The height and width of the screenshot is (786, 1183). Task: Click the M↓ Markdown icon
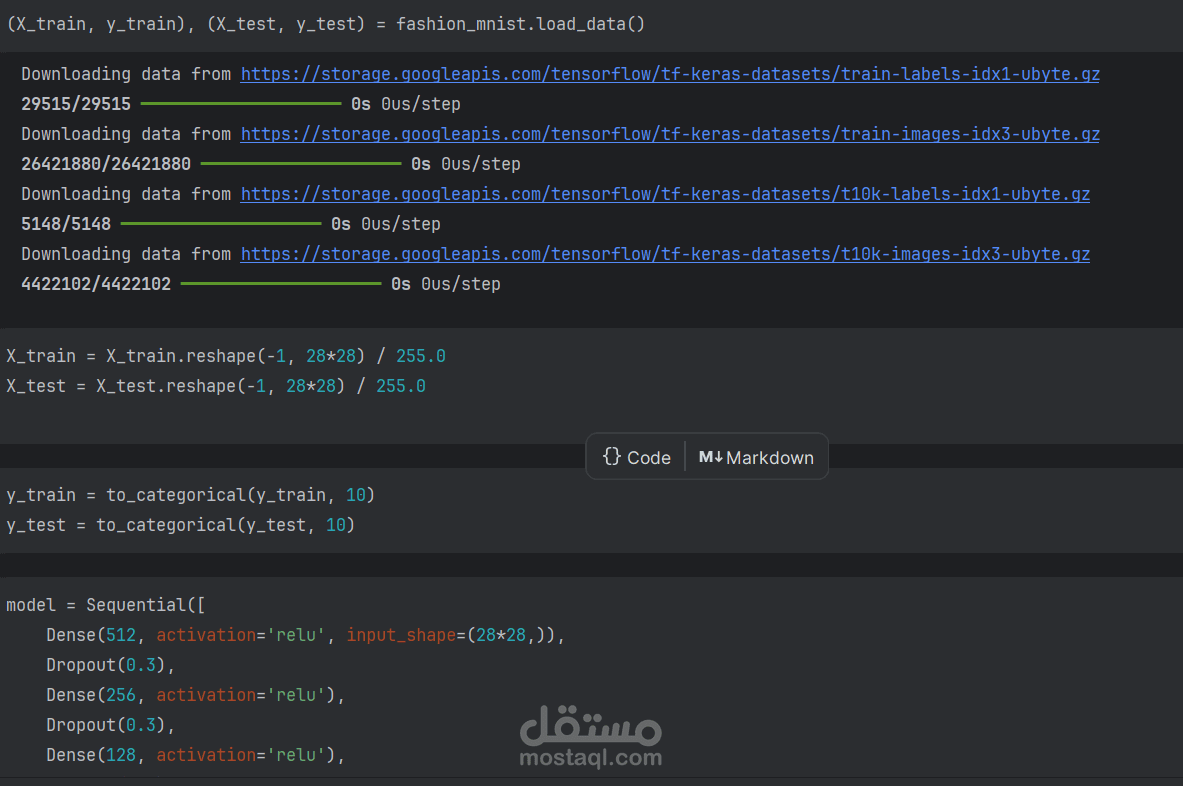[710, 457]
